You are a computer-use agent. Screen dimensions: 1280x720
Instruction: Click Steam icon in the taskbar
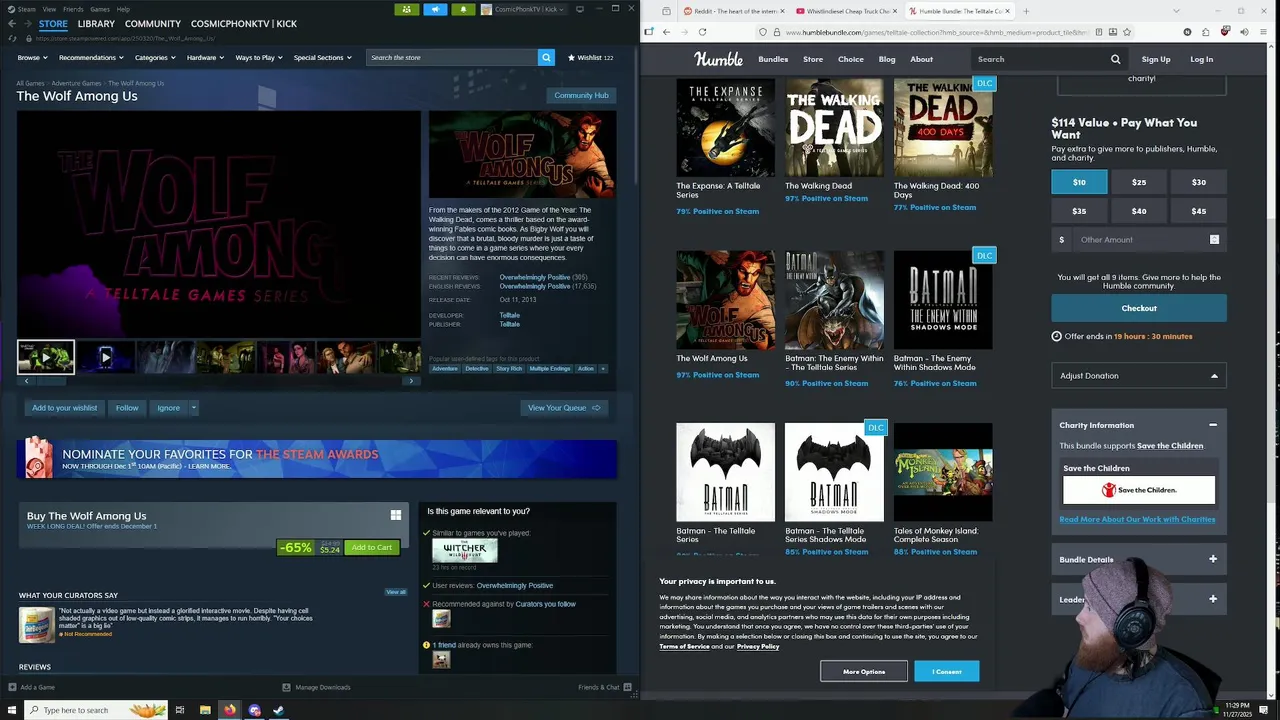[279, 710]
